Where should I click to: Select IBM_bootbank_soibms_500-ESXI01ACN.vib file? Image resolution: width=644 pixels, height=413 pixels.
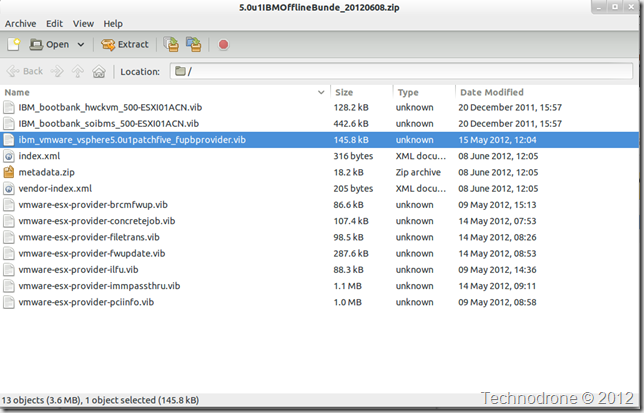pos(108,124)
